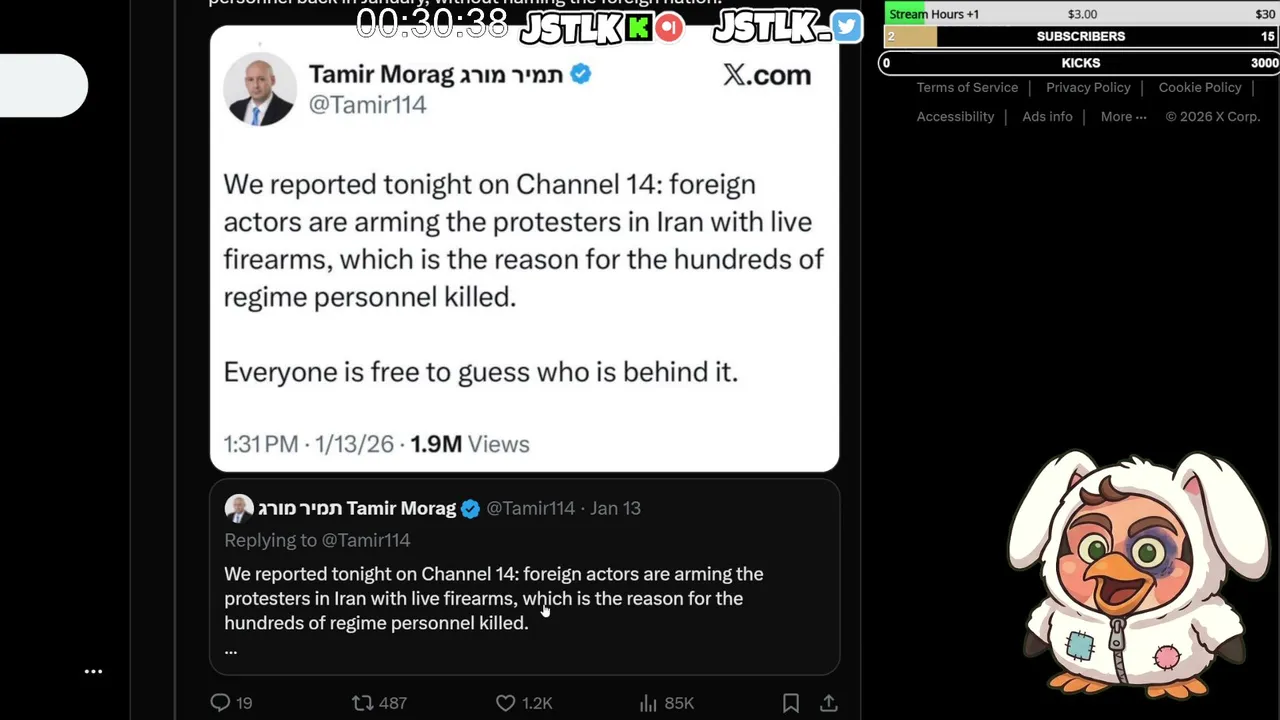This screenshot has height=720, width=1280.
Task: Open the Terms of Service link
Action: [x=967, y=88]
